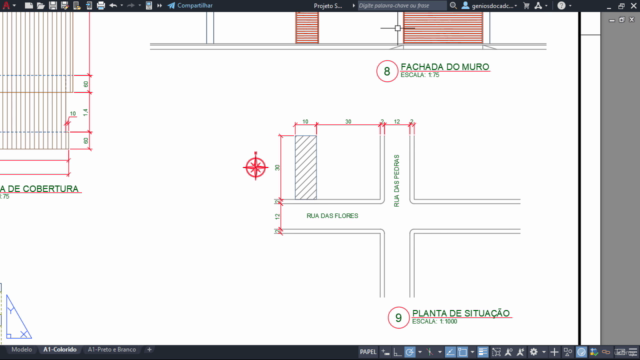
Task: Click the PLANTA DE SITUAÇÃO title text
Action: click(461, 313)
